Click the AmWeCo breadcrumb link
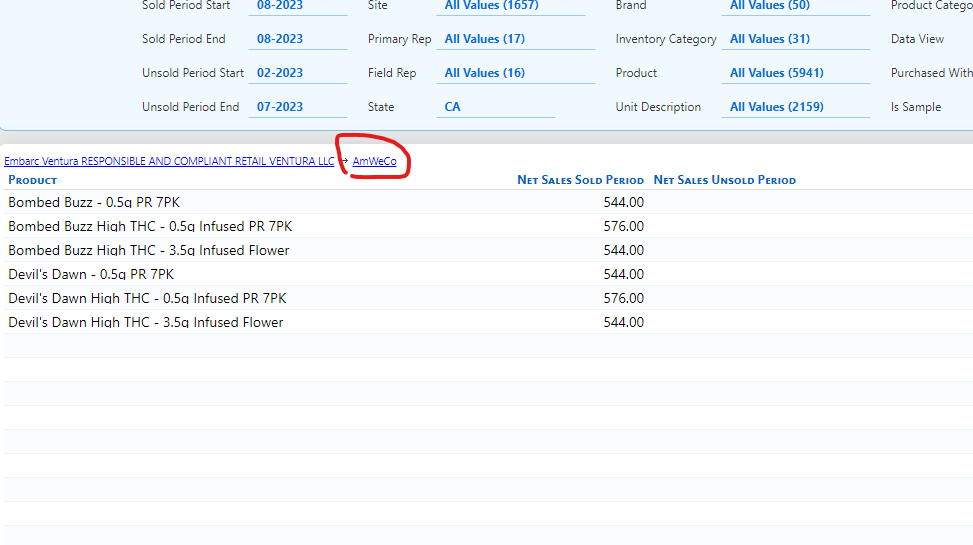 pos(374,161)
